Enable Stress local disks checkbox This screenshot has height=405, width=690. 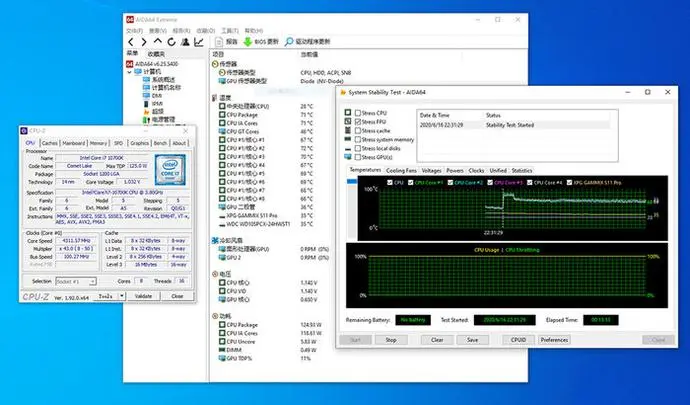[x=358, y=148]
